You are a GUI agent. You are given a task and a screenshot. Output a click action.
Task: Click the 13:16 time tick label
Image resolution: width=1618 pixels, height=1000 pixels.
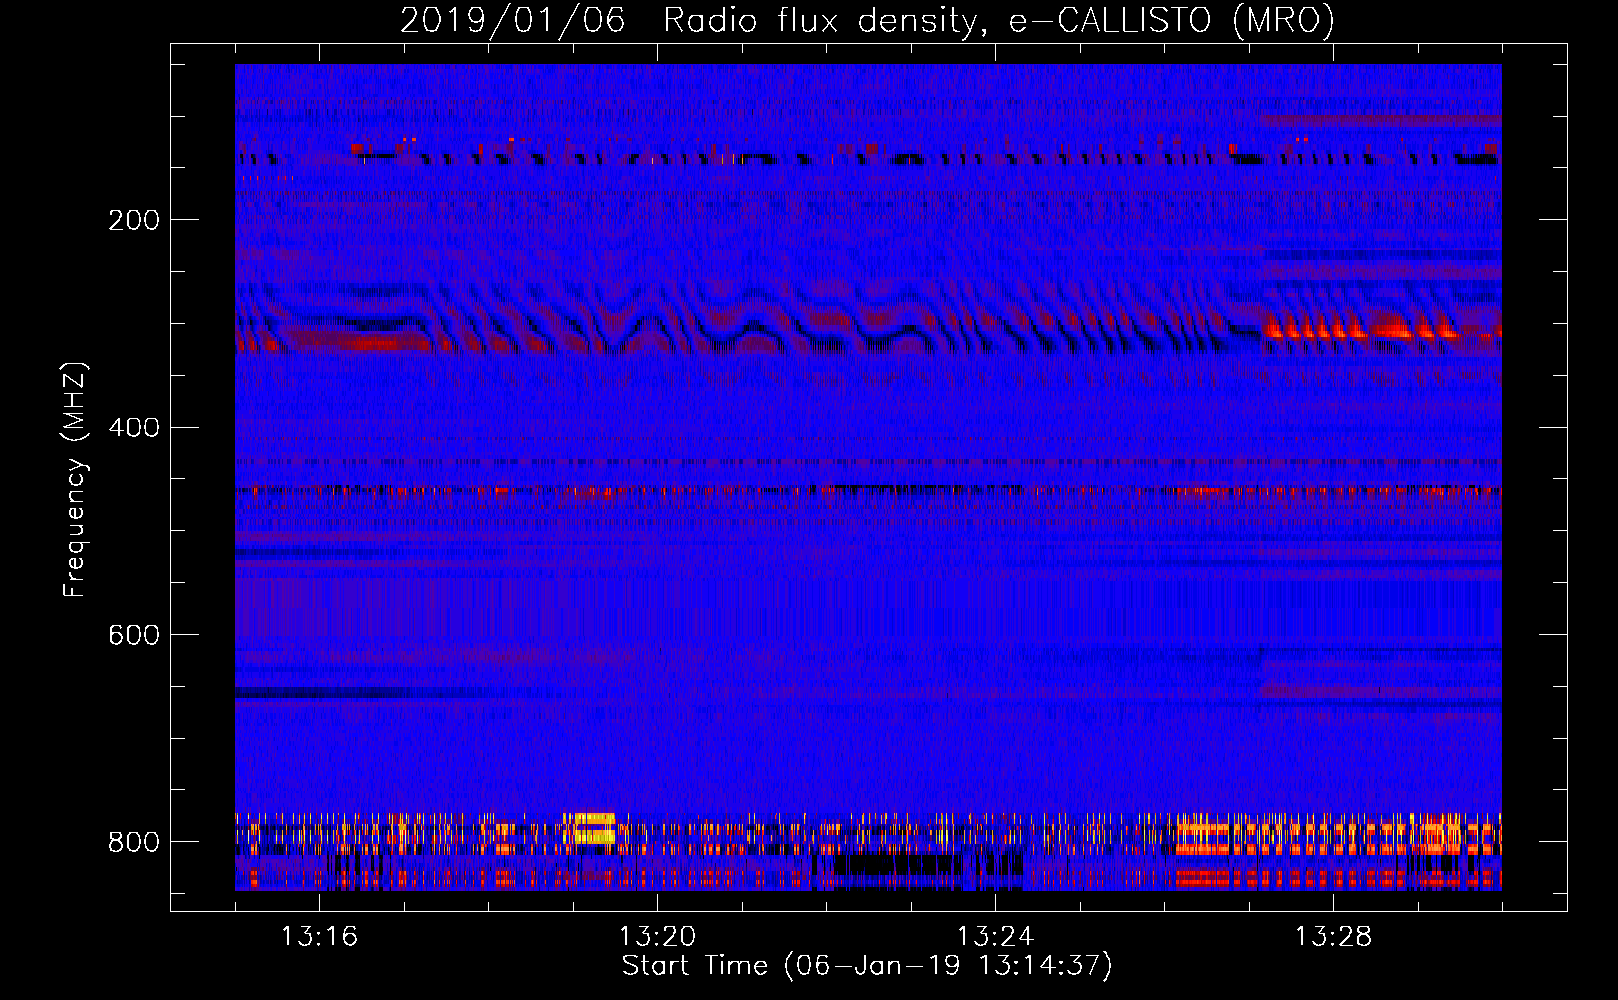(x=319, y=936)
